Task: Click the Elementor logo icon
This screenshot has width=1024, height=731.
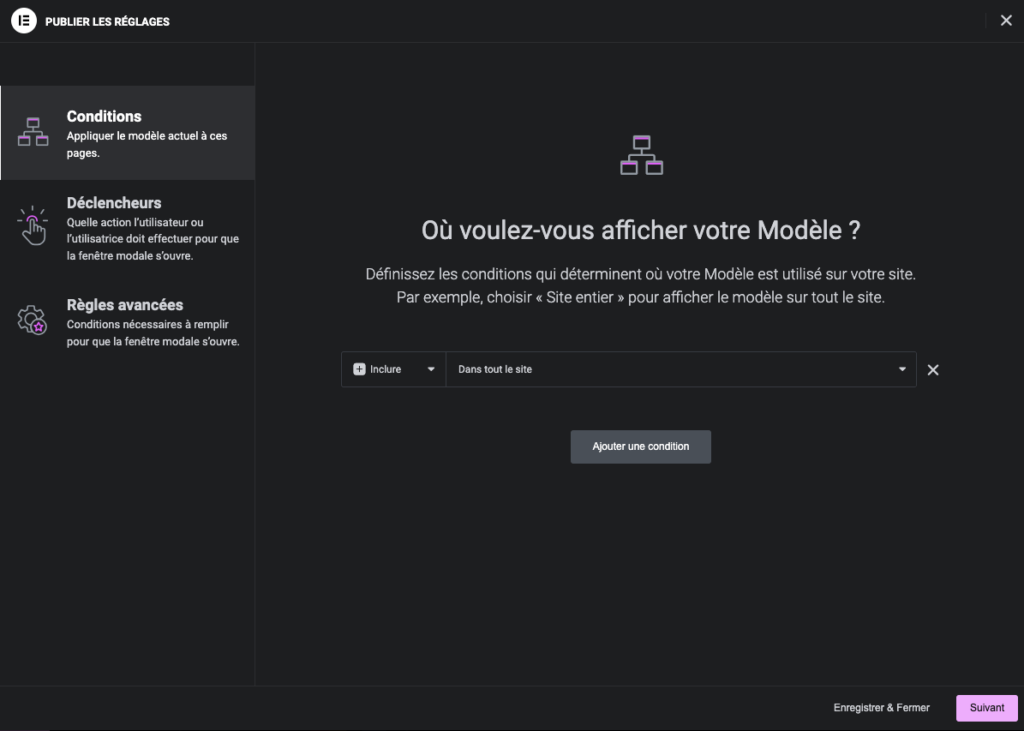Action: click(23, 21)
